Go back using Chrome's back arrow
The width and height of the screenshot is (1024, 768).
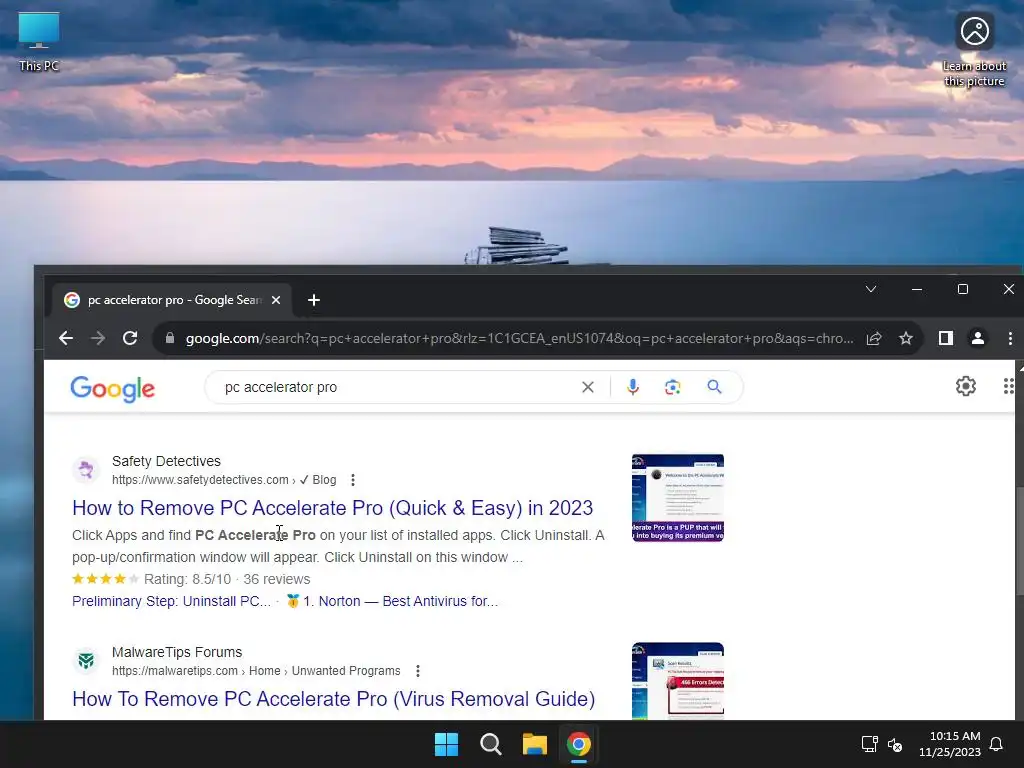(x=66, y=338)
